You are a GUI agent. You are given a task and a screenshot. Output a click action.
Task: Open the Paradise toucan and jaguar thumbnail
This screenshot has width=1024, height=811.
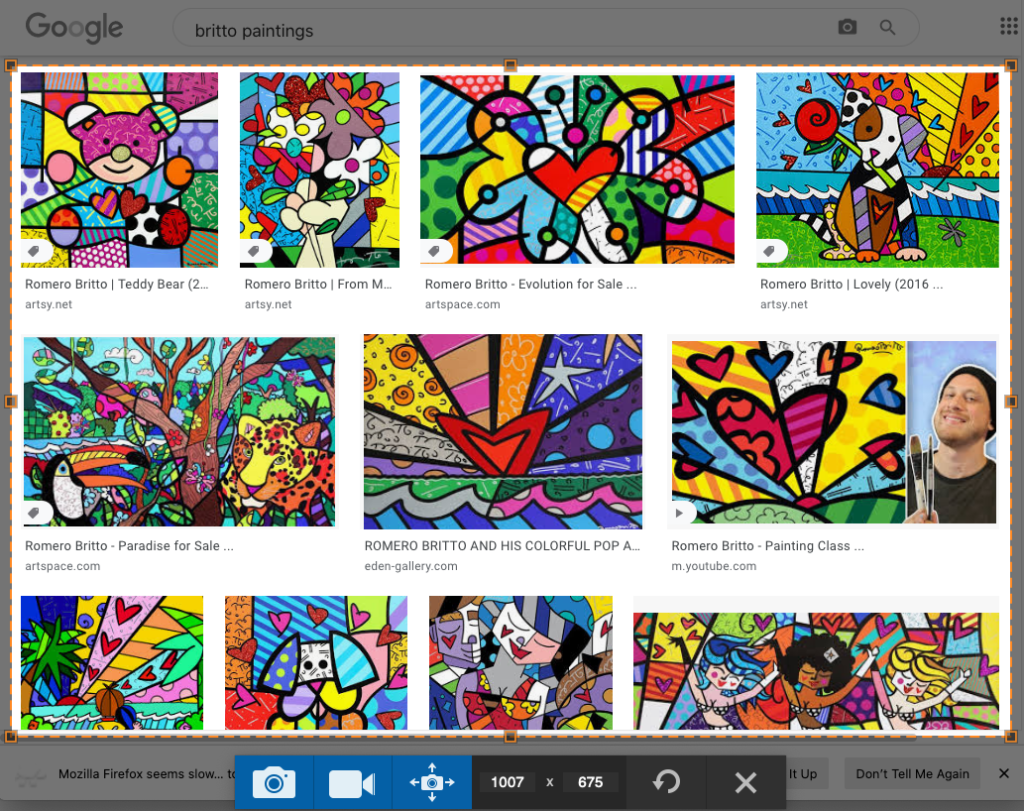[179, 432]
